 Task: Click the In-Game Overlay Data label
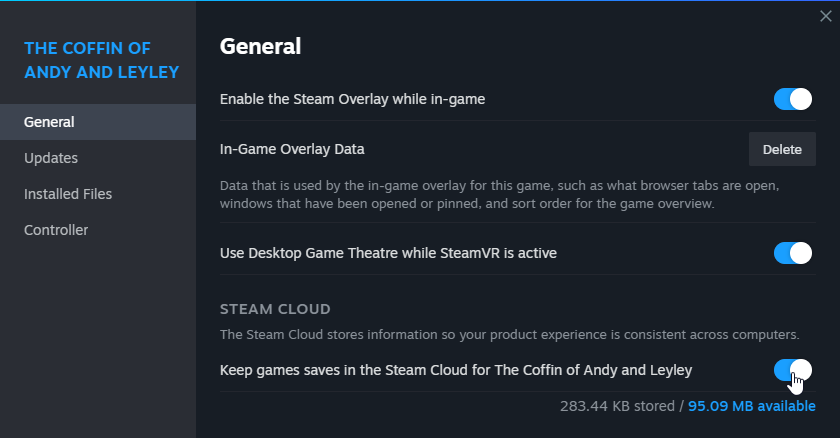(292, 149)
